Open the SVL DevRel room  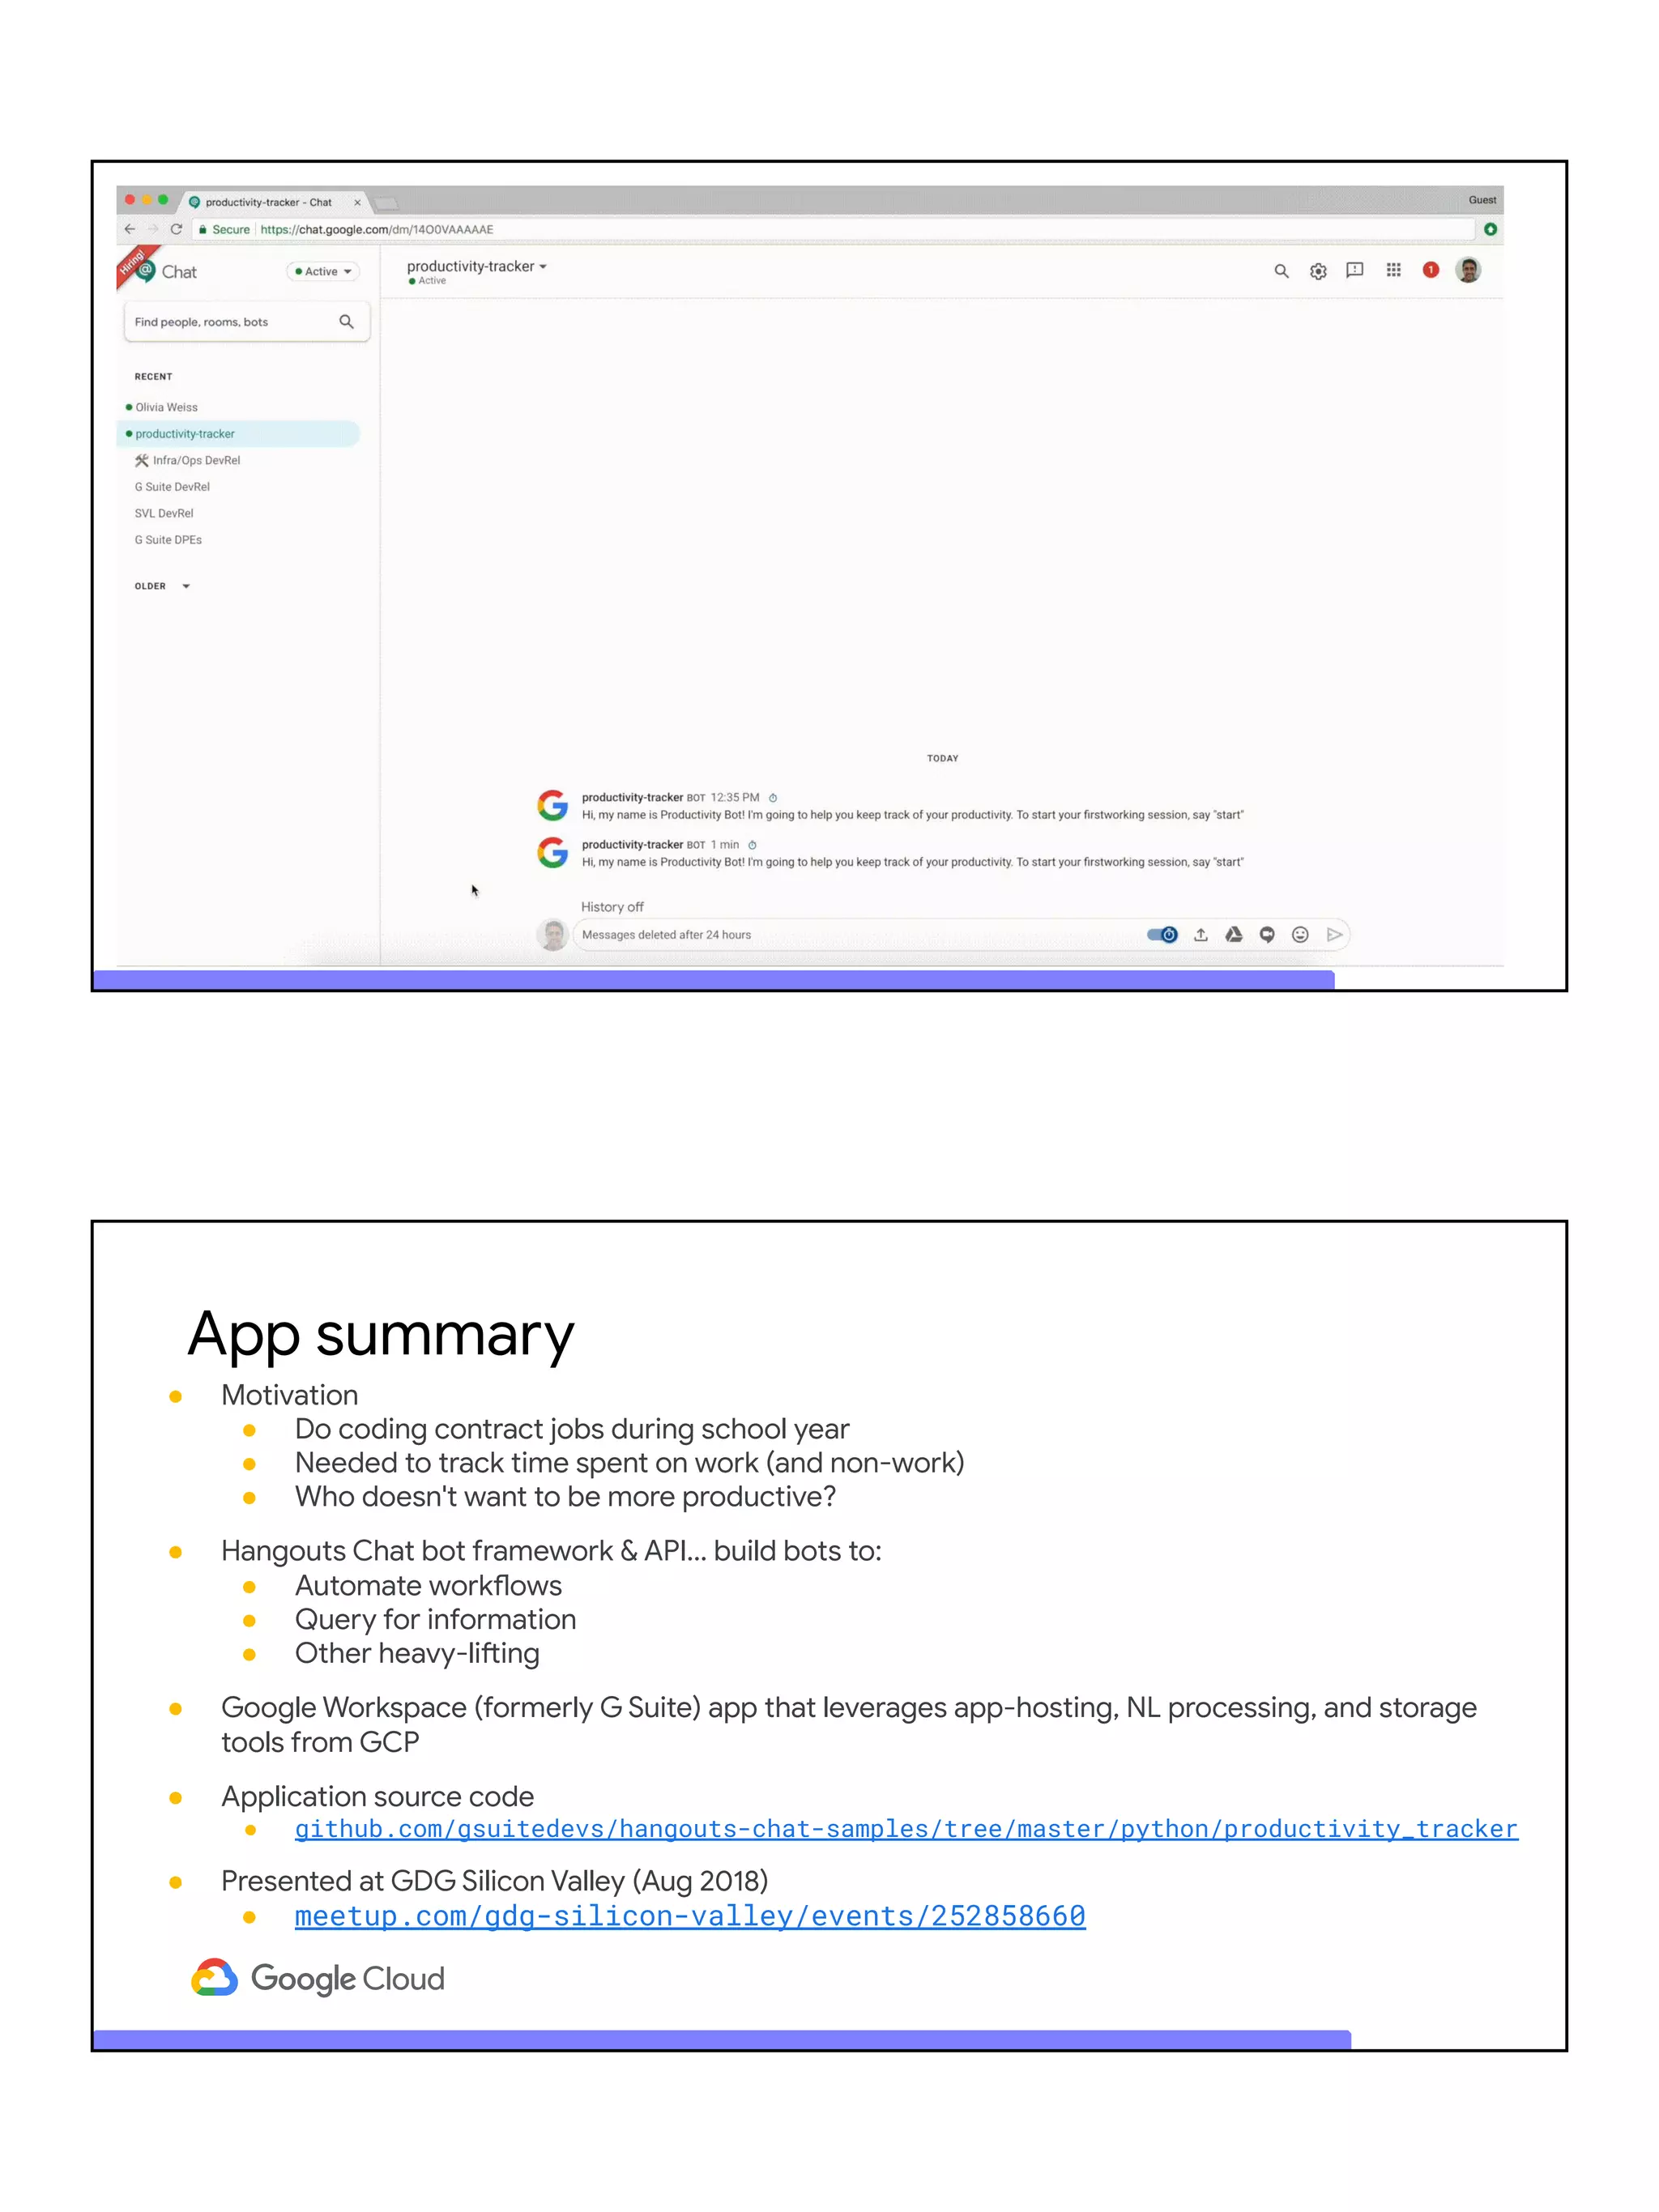click(164, 513)
